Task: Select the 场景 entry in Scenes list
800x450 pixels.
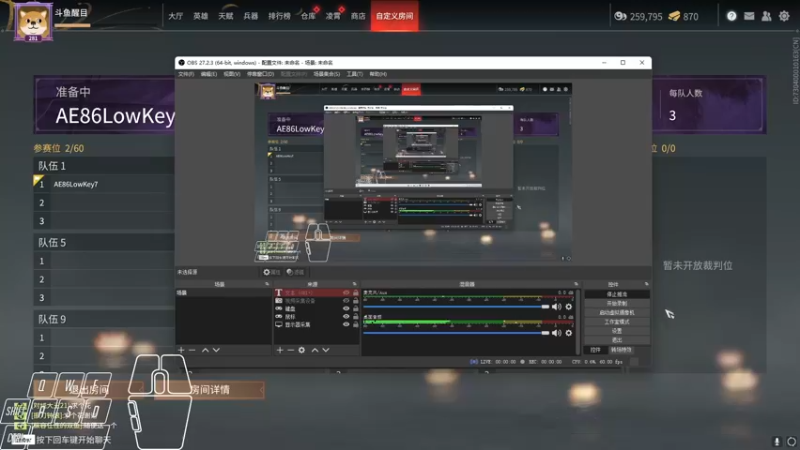Action: (223, 293)
